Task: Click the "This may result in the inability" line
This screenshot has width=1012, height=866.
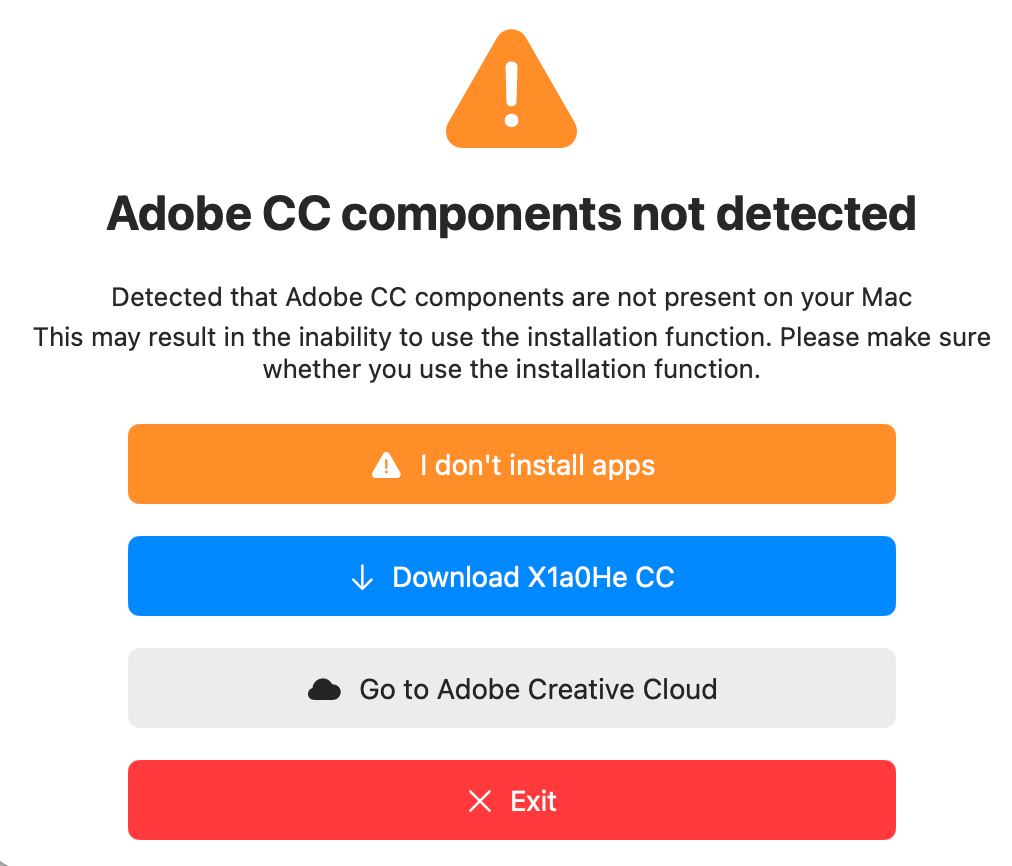Action: pos(511,336)
